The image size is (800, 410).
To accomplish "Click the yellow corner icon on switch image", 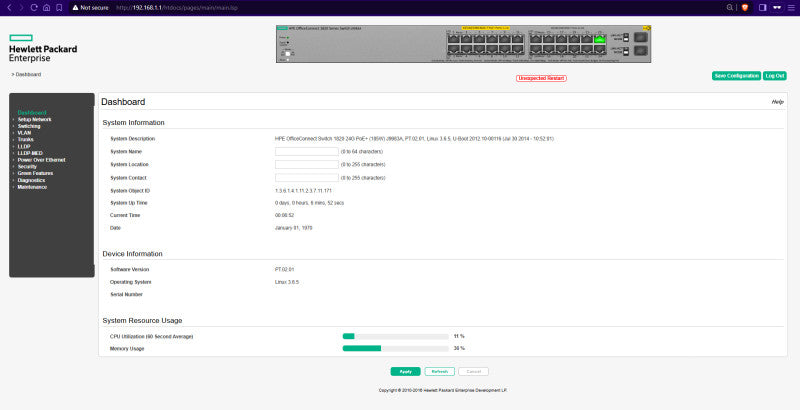I will pos(646,28).
